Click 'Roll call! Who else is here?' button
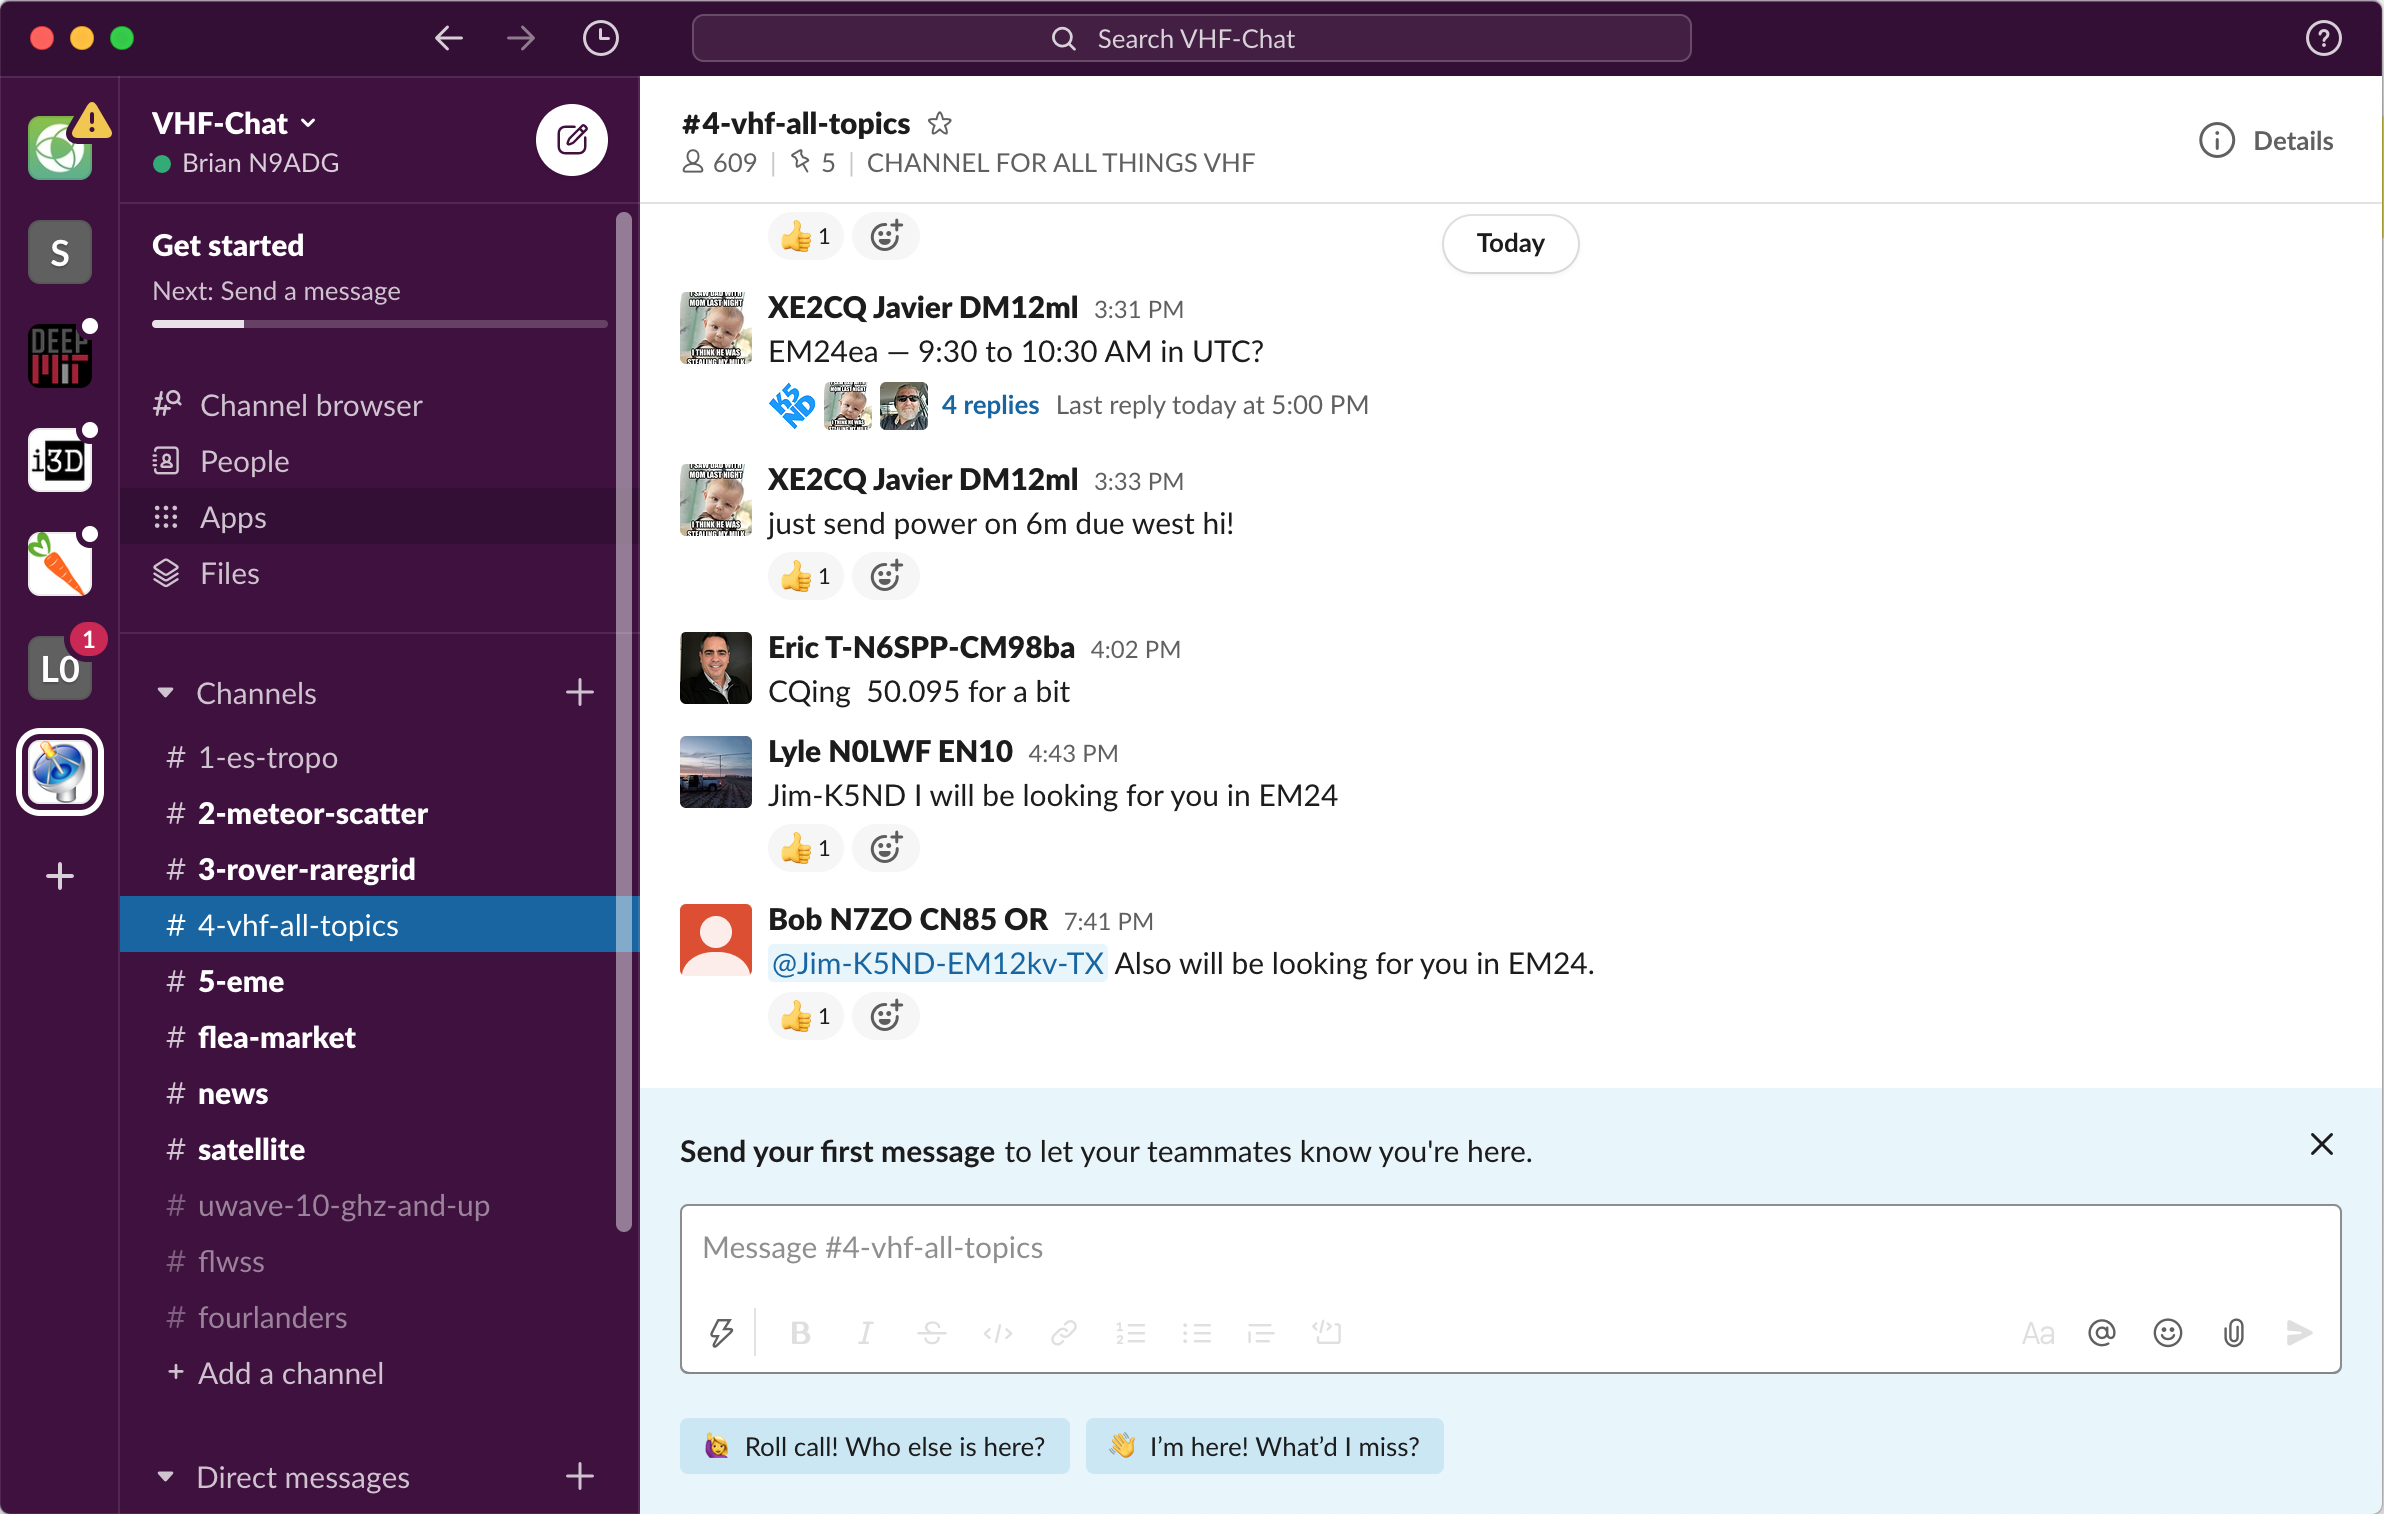2384x1514 pixels. coord(875,1446)
